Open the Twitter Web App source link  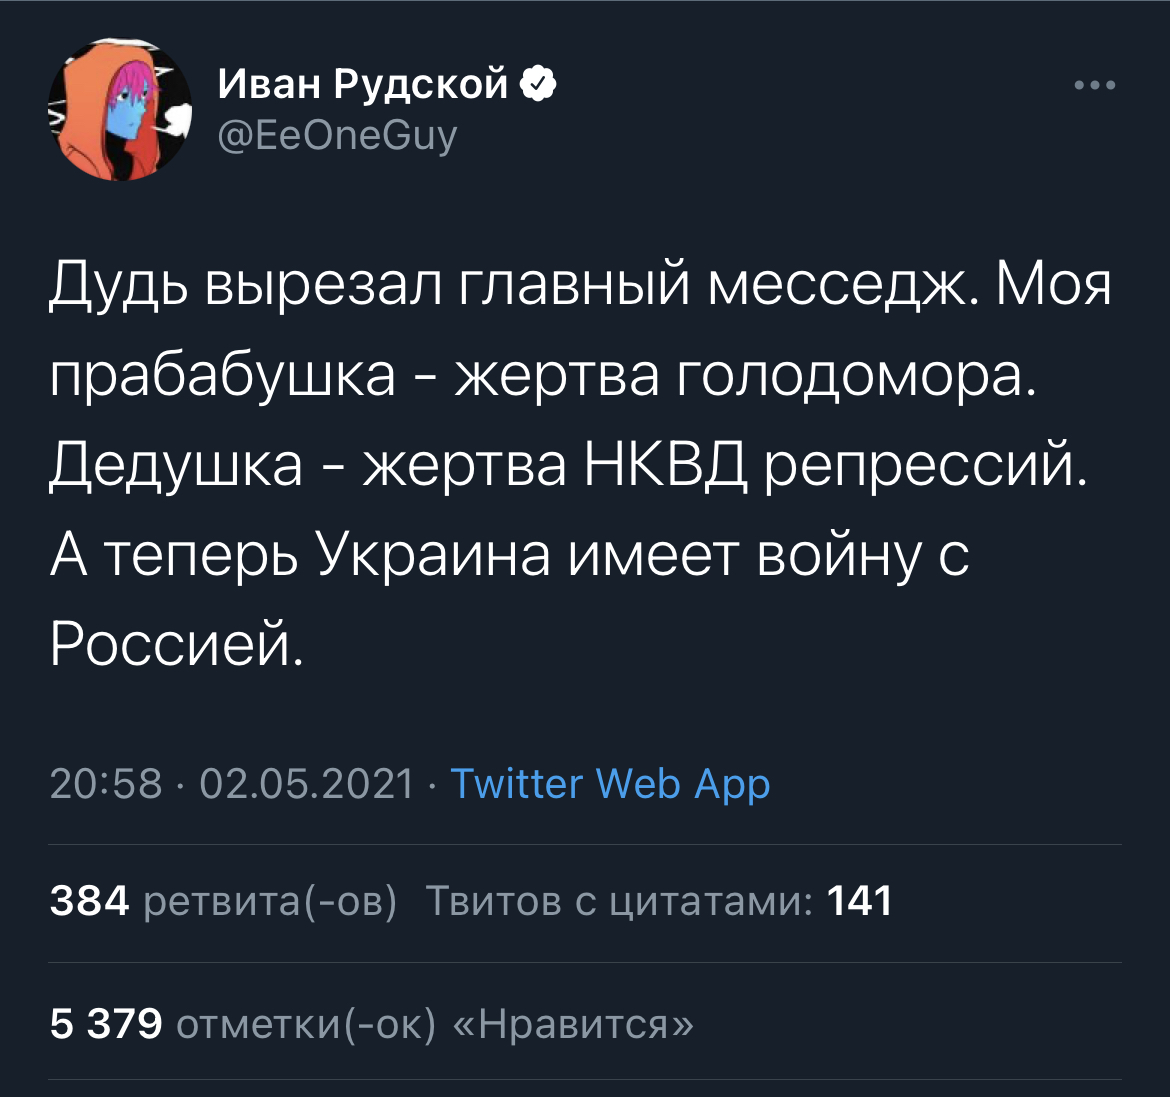(610, 784)
